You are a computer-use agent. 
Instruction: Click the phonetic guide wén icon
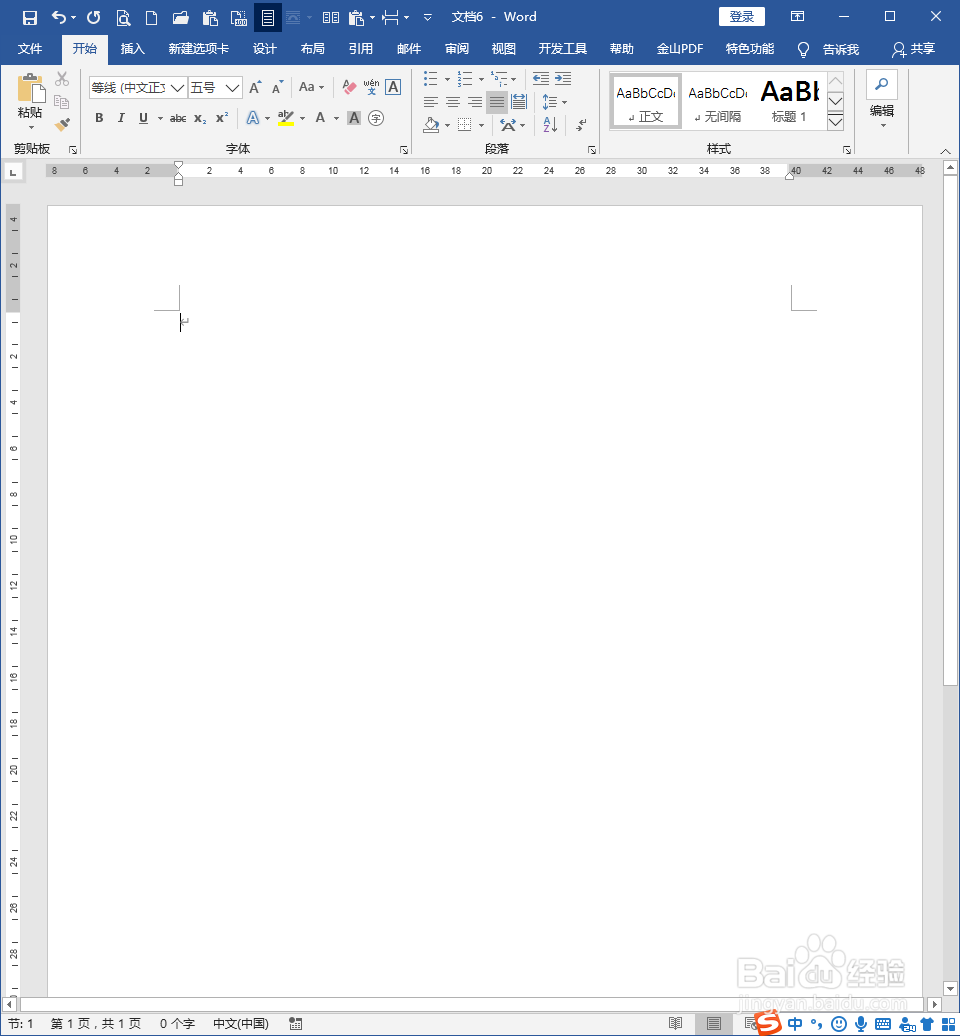point(371,87)
